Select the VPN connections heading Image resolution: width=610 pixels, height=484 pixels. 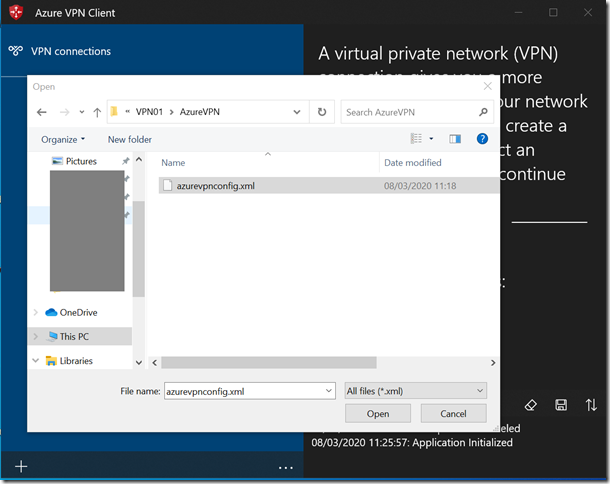pos(71,51)
